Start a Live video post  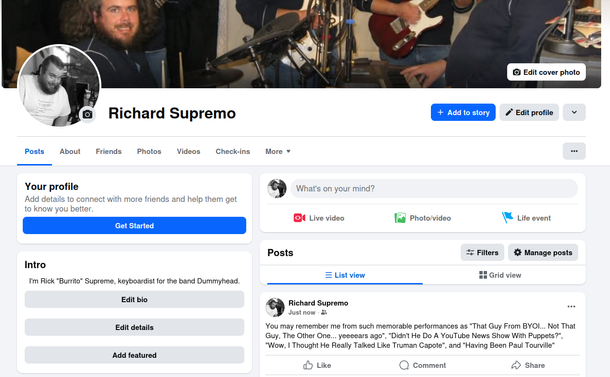pos(319,218)
